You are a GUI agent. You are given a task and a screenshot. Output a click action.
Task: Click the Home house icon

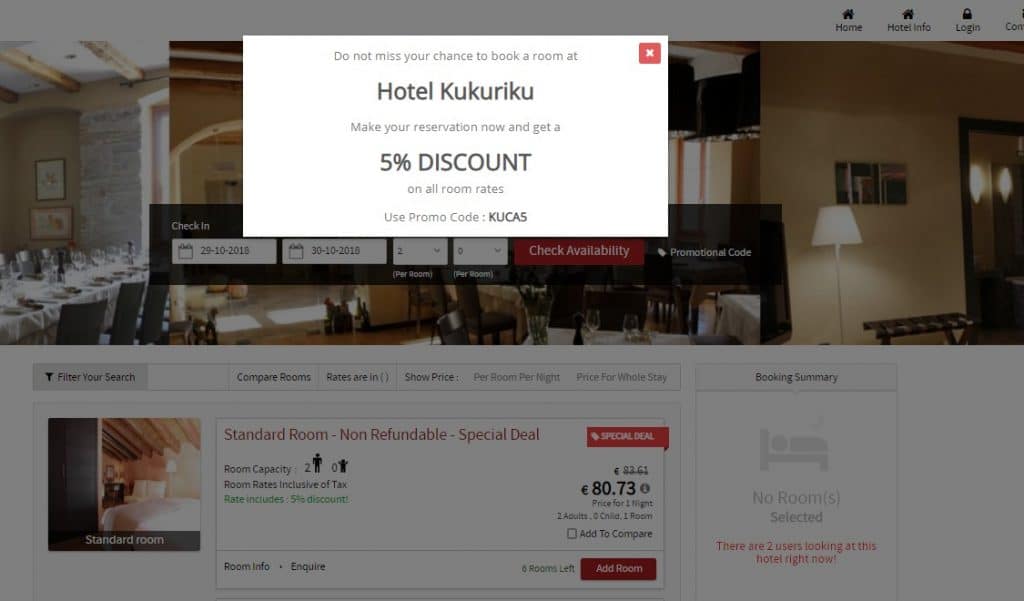[848, 14]
